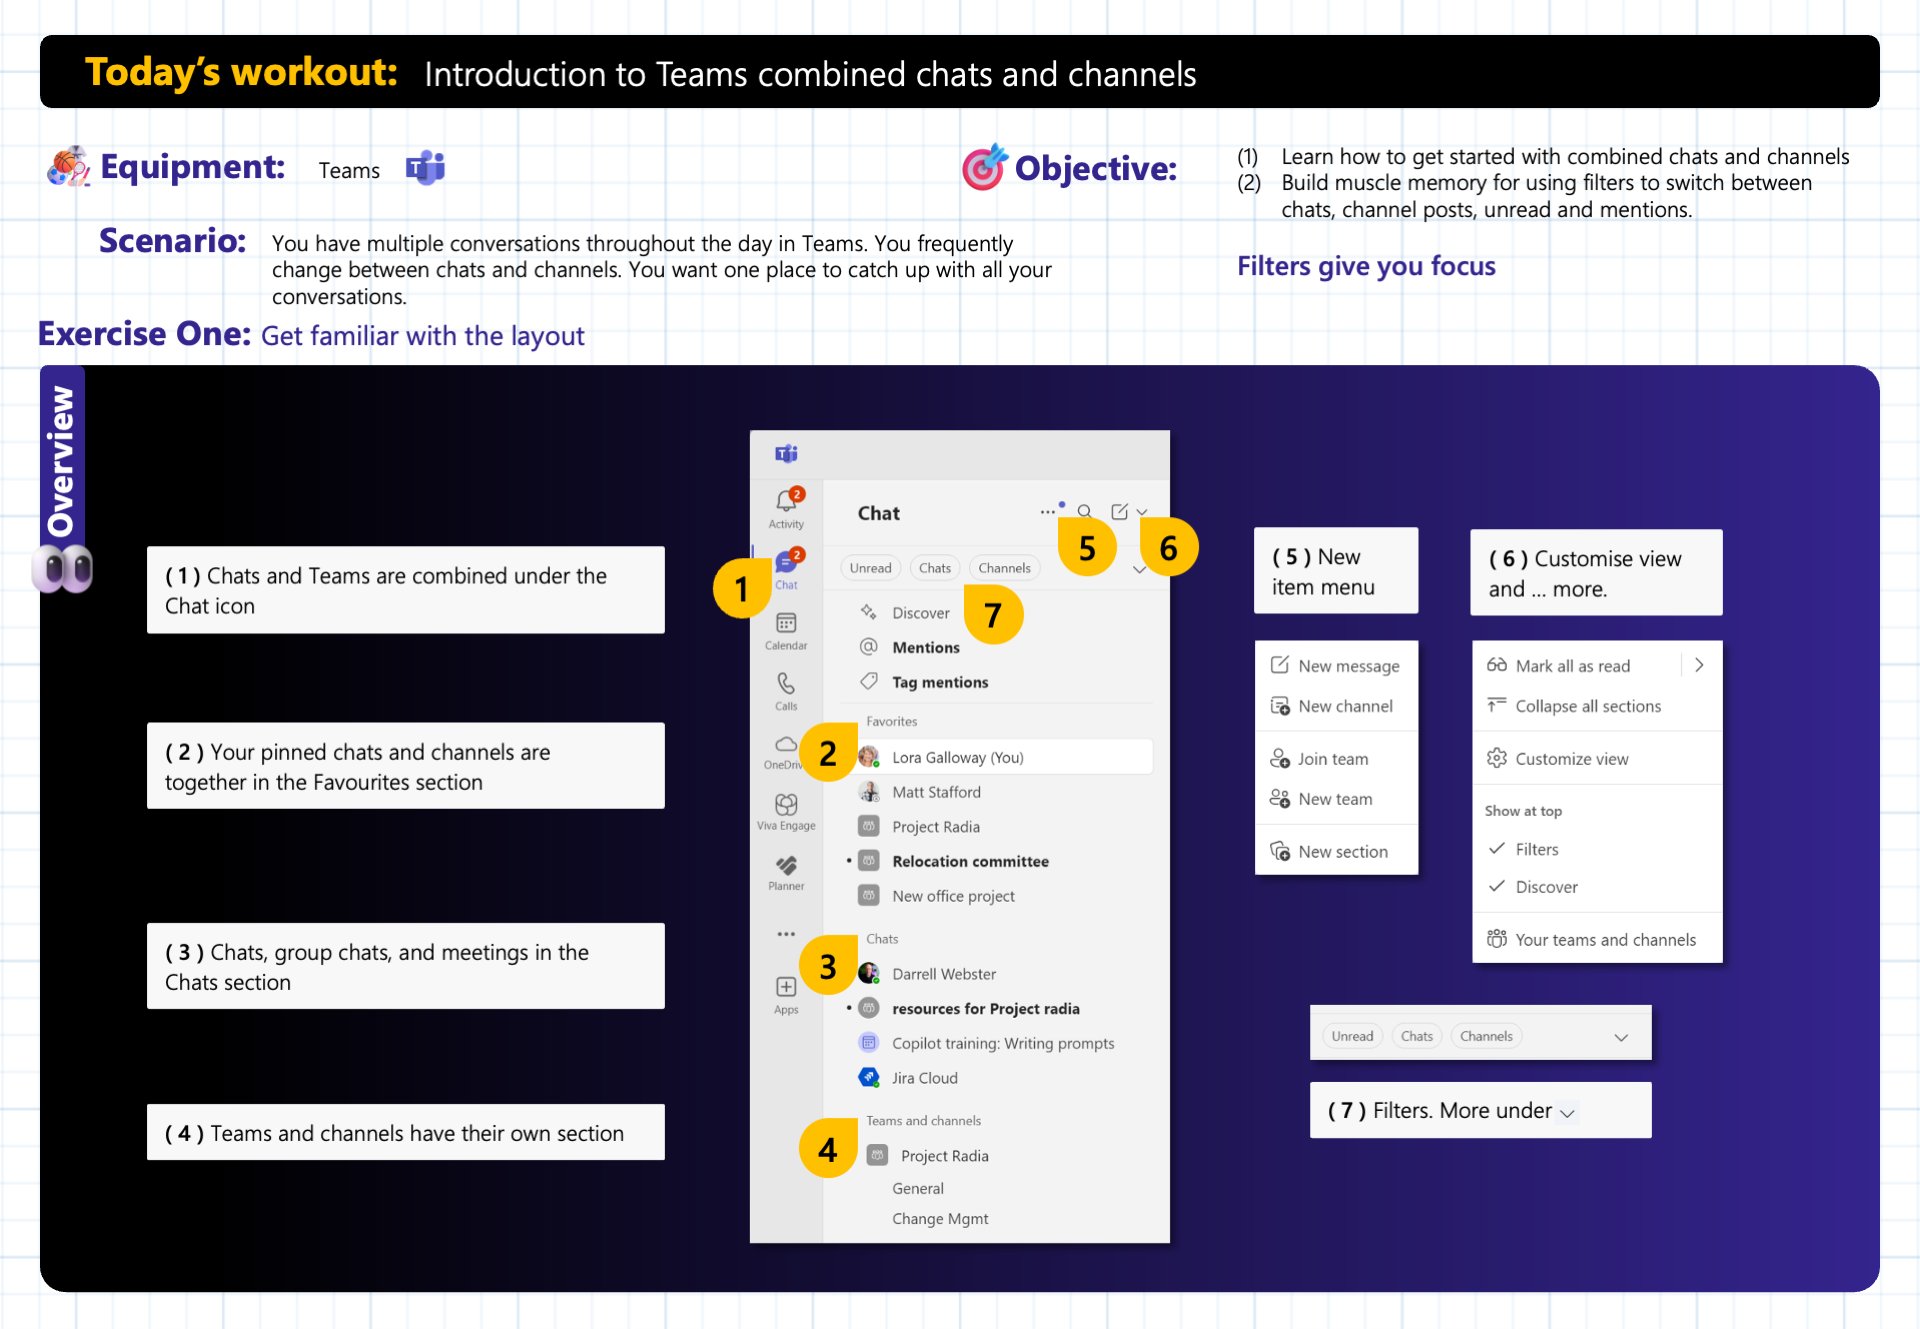Enable Filters under Show at top
The width and height of the screenshot is (1920, 1329).
(1536, 848)
